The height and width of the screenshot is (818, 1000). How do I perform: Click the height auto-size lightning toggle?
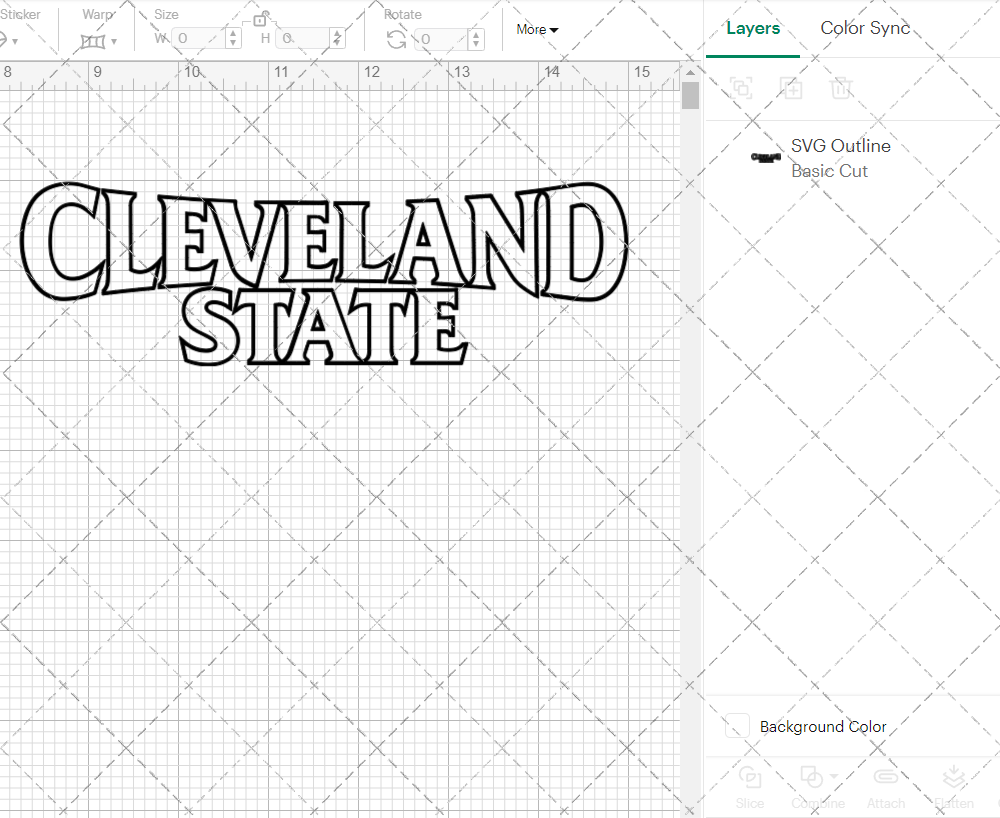click(x=339, y=38)
